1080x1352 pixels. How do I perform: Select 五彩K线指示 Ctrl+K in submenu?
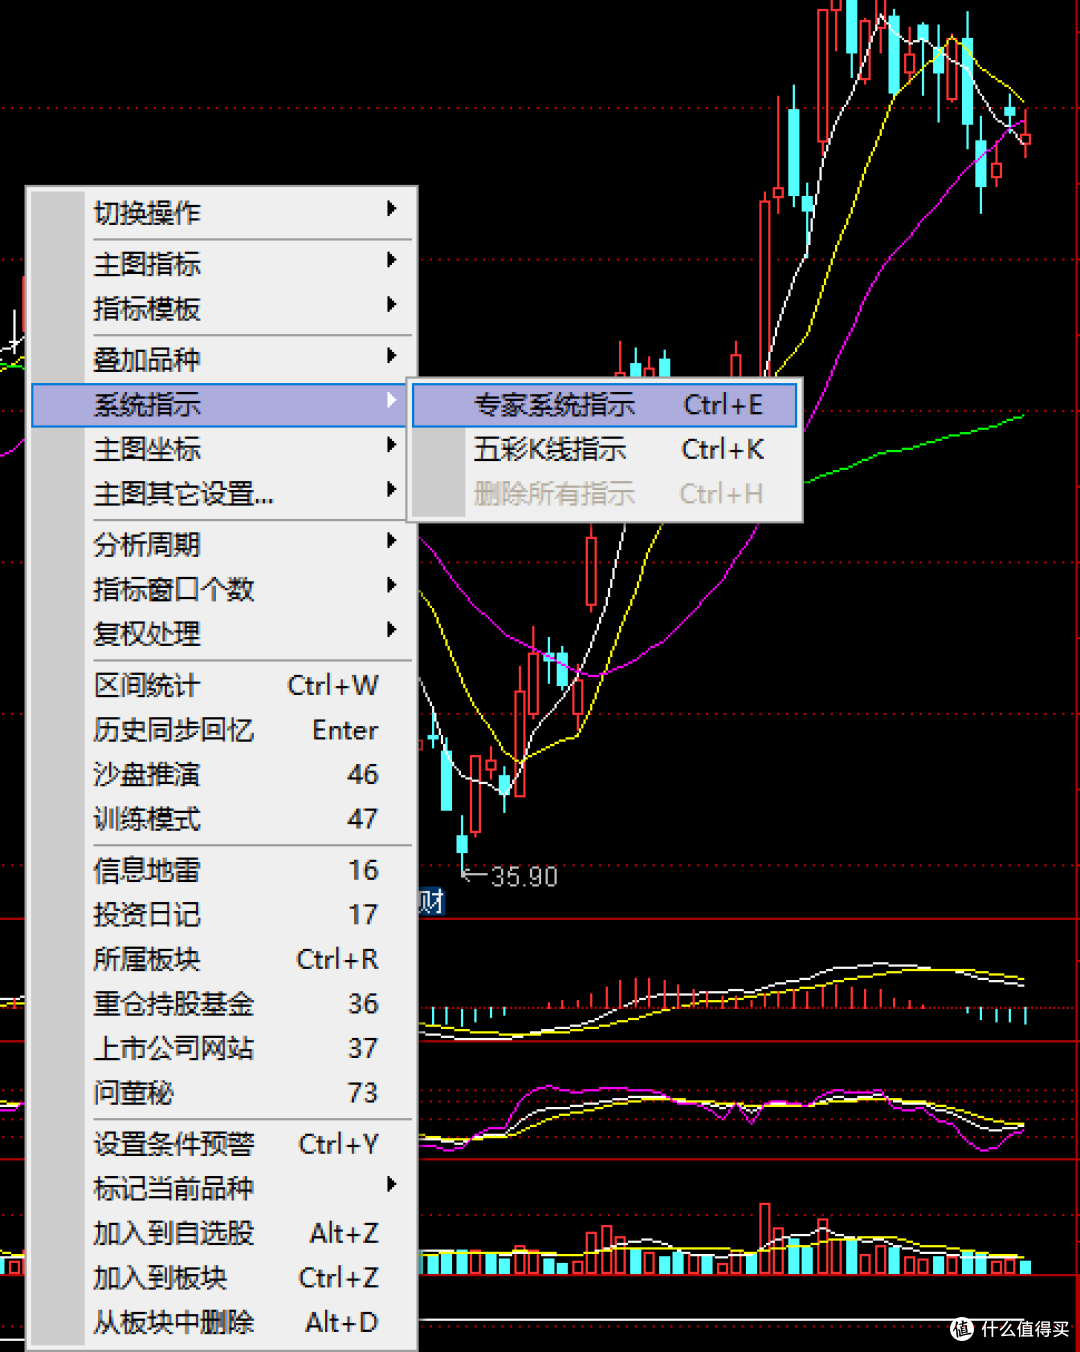(604, 450)
